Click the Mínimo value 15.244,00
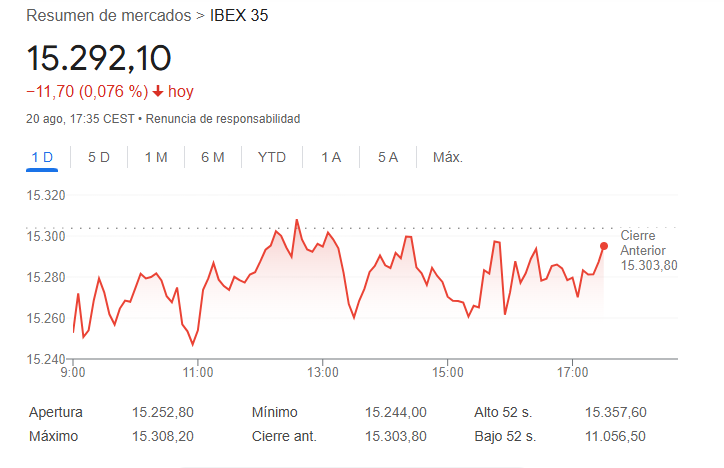724x468 pixels. click(x=396, y=412)
